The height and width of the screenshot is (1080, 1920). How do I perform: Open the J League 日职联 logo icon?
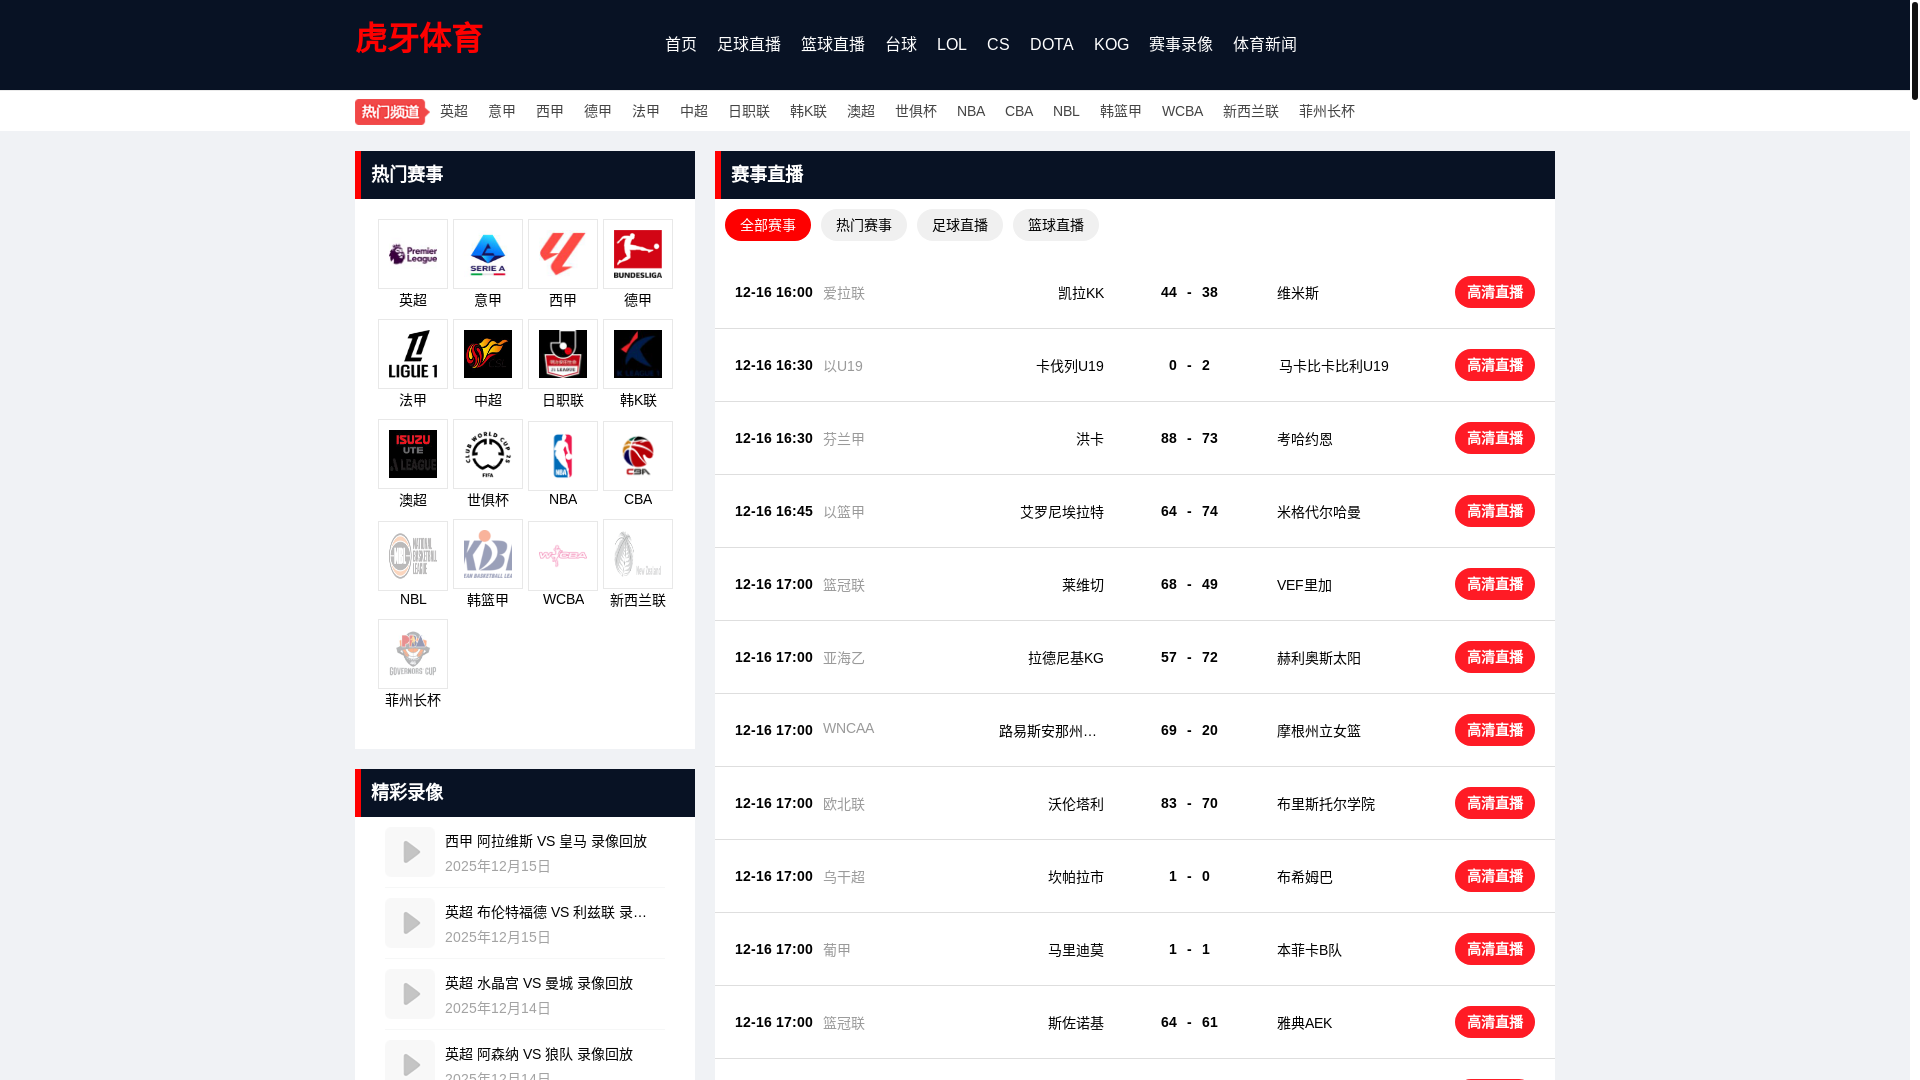click(563, 354)
